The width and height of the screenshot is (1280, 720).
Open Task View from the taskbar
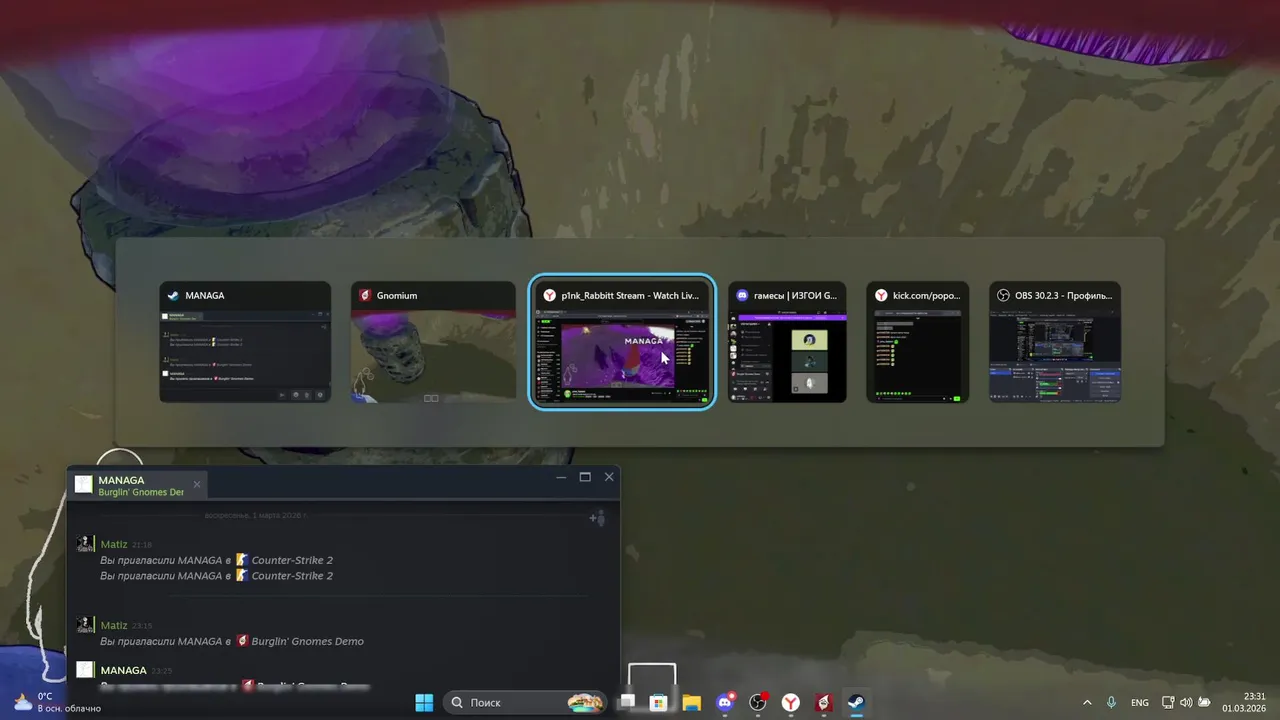(626, 702)
